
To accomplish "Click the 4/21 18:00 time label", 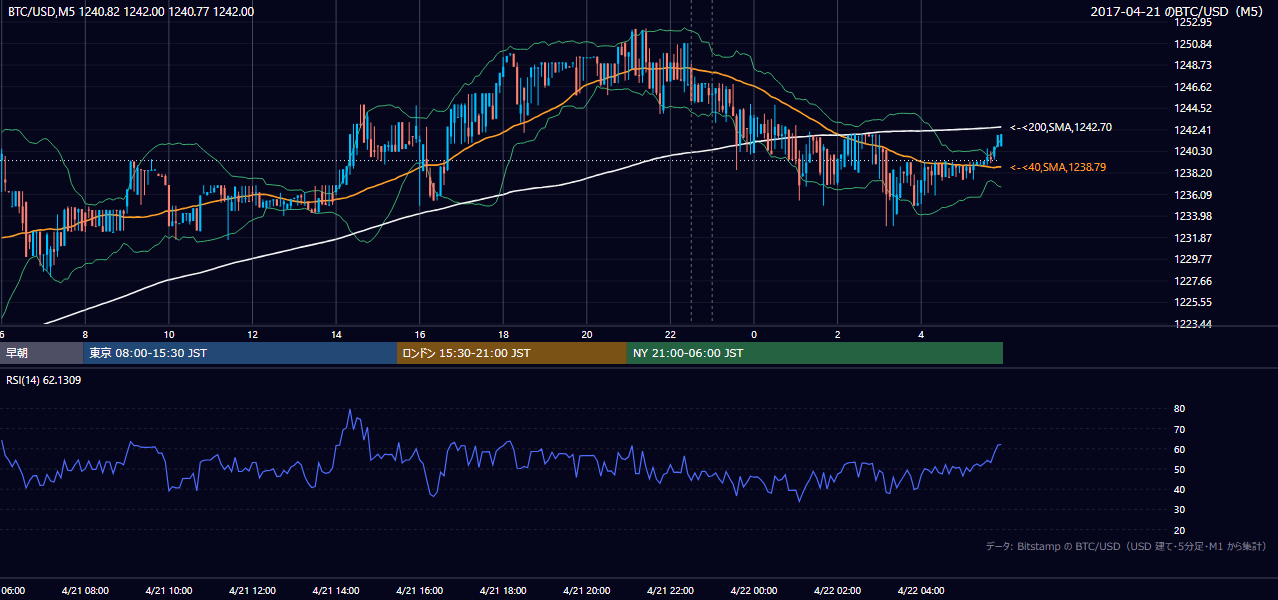I will pyautogui.click(x=502, y=591).
